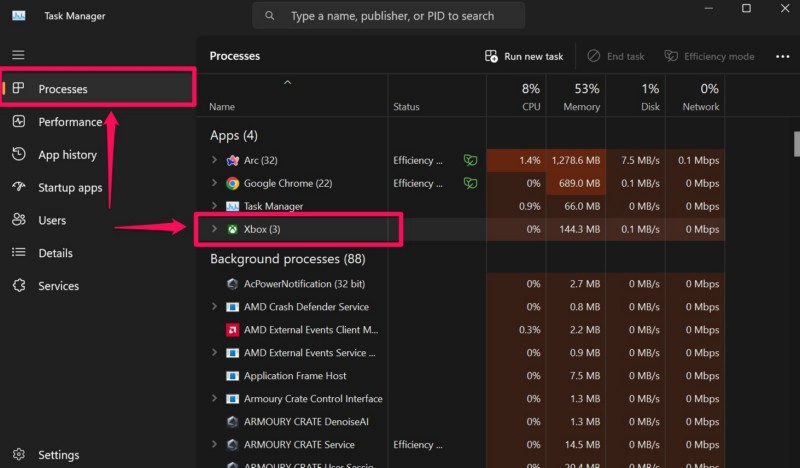Viewport: 800px width, 468px height.
Task: Expand AMD Crash Defender Service entry
Action: pos(214,307)
